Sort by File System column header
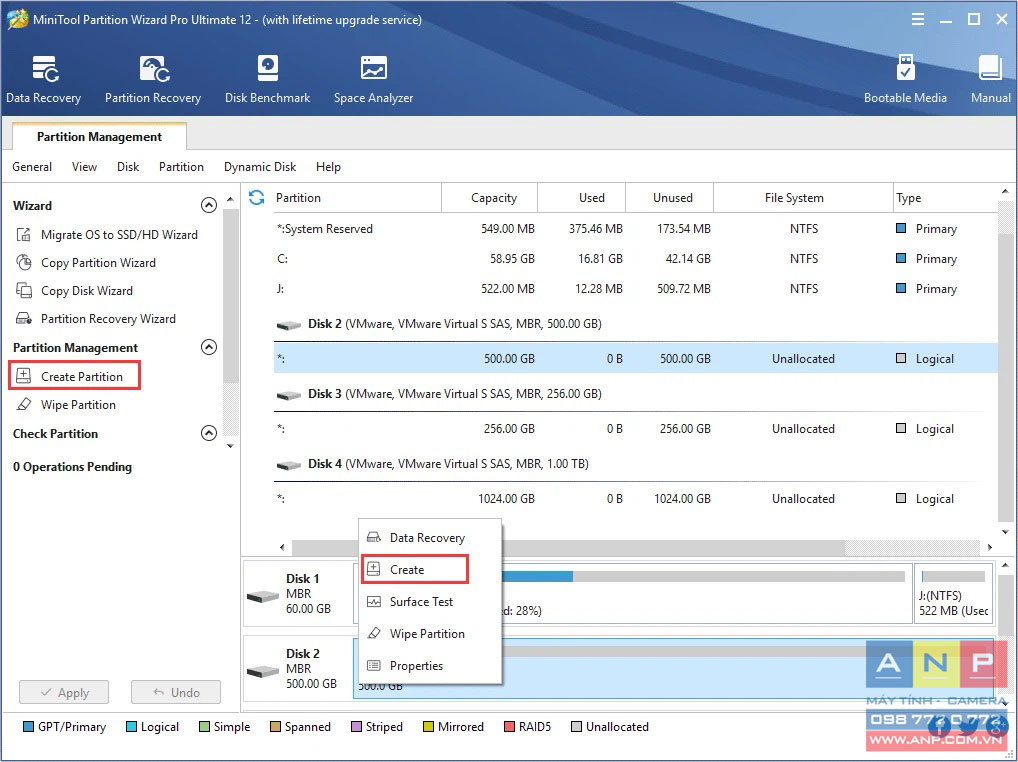Image resolution: width=1018 pixels, height=762 pixels. point(803,197)
